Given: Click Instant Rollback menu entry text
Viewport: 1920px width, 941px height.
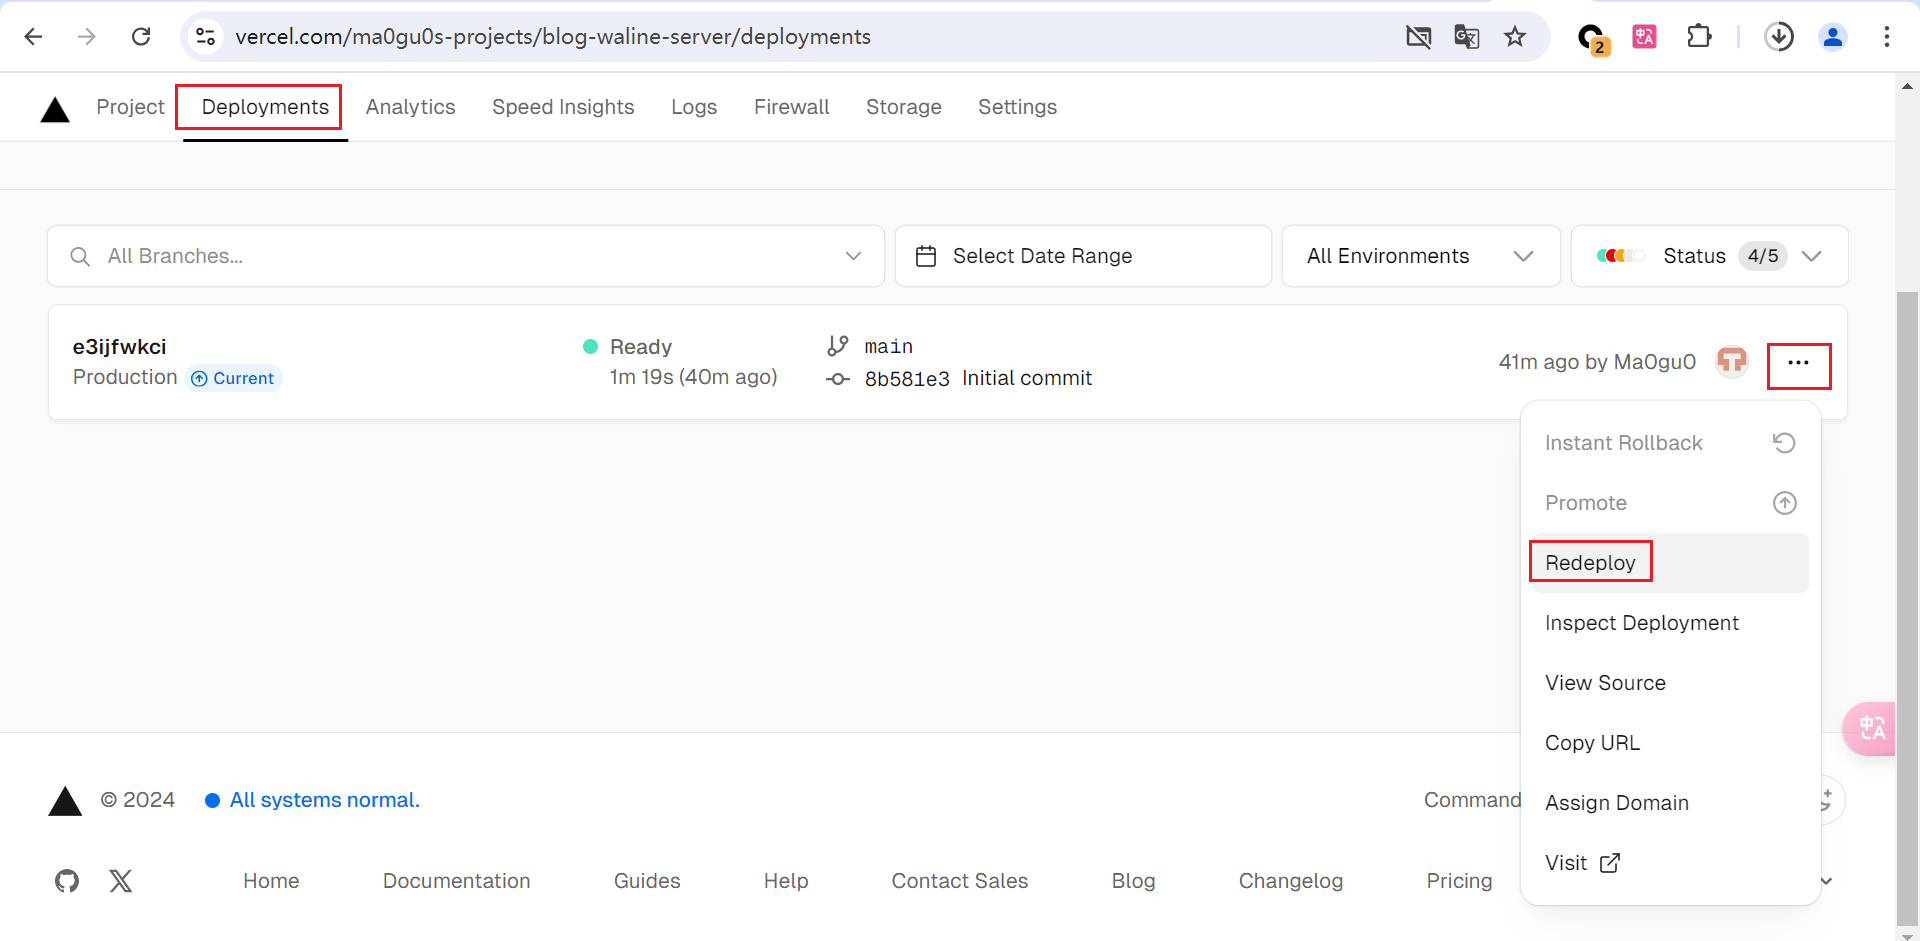Looking at the screenshot, I should [x=1623, y=443].
